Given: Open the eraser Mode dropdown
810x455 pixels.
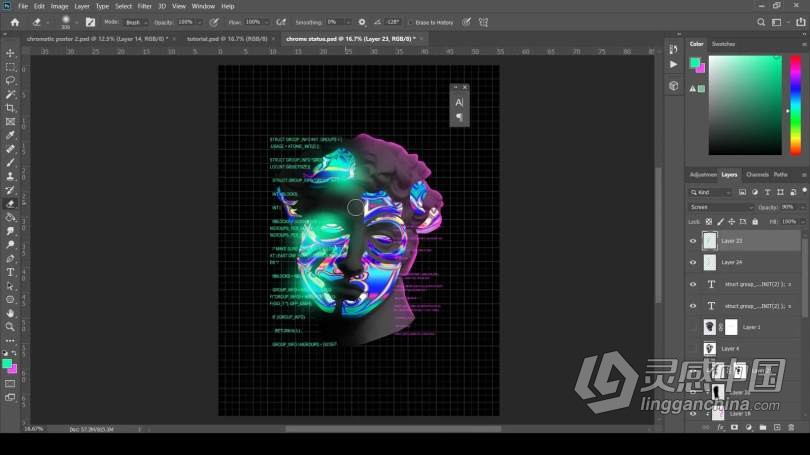Looking at the screenshot, I should pos(133,21).
